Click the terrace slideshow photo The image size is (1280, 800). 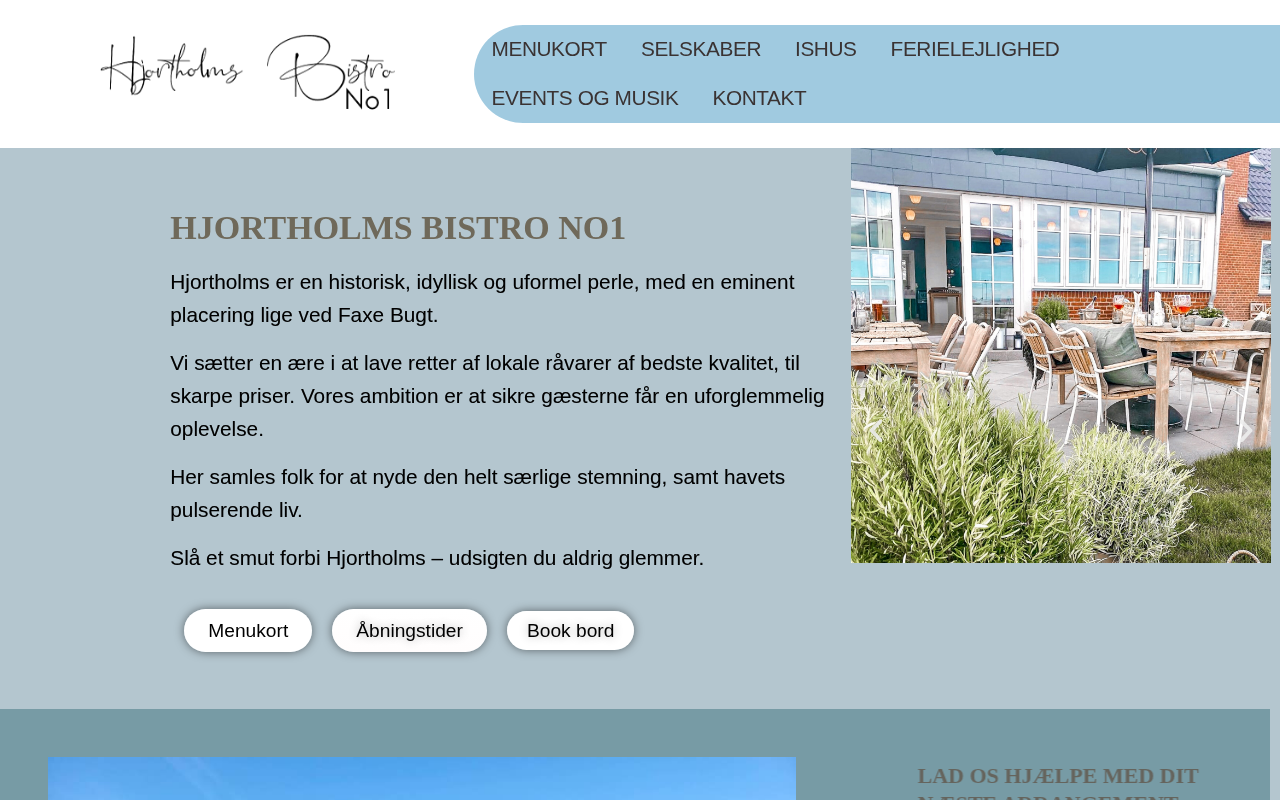(1061, 355)
